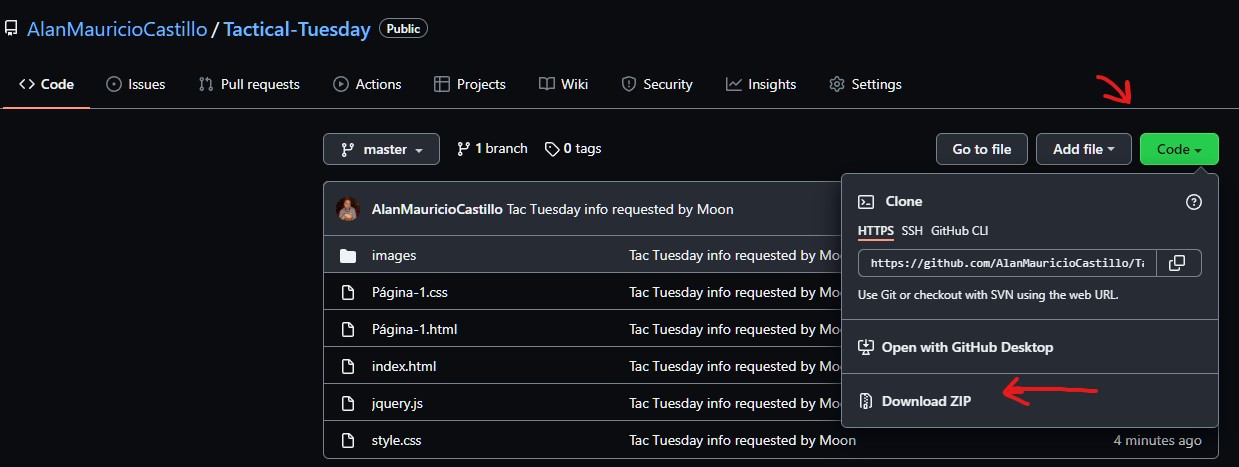The image size is (1239, 467).
Task: Click the commit author avatar thumbnail
Action: pos(348,209)
